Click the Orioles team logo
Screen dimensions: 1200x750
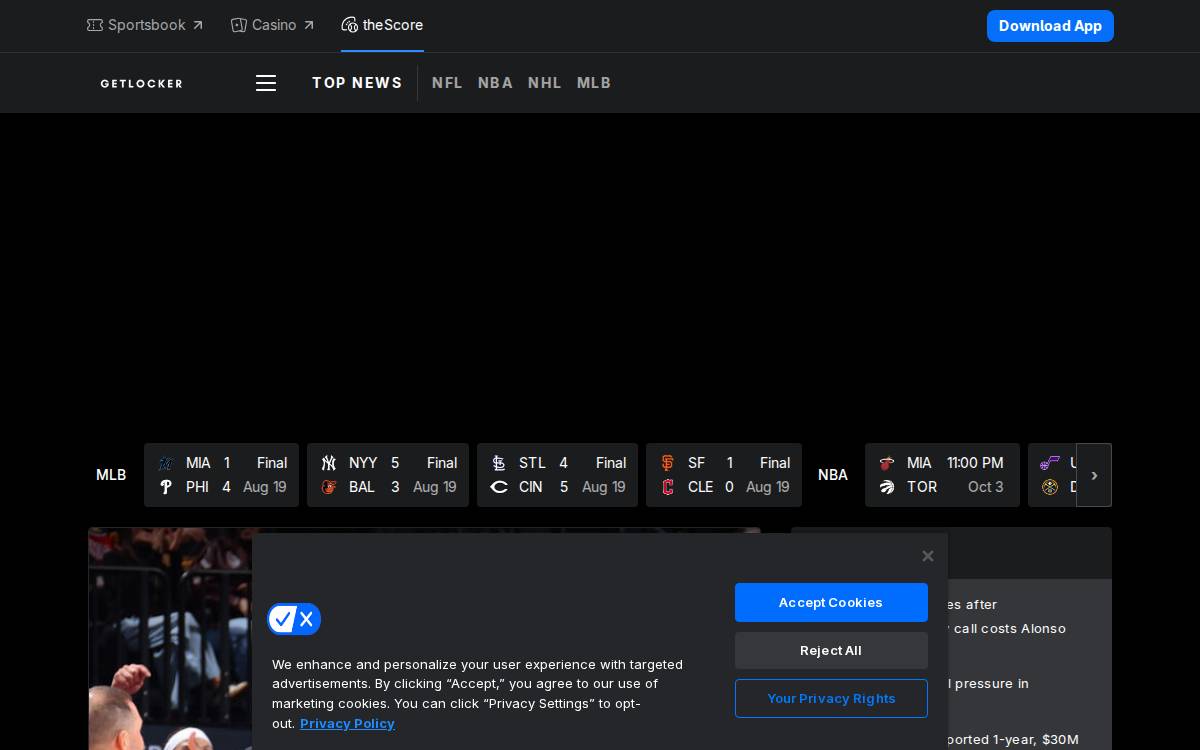[x=329, y=487]
